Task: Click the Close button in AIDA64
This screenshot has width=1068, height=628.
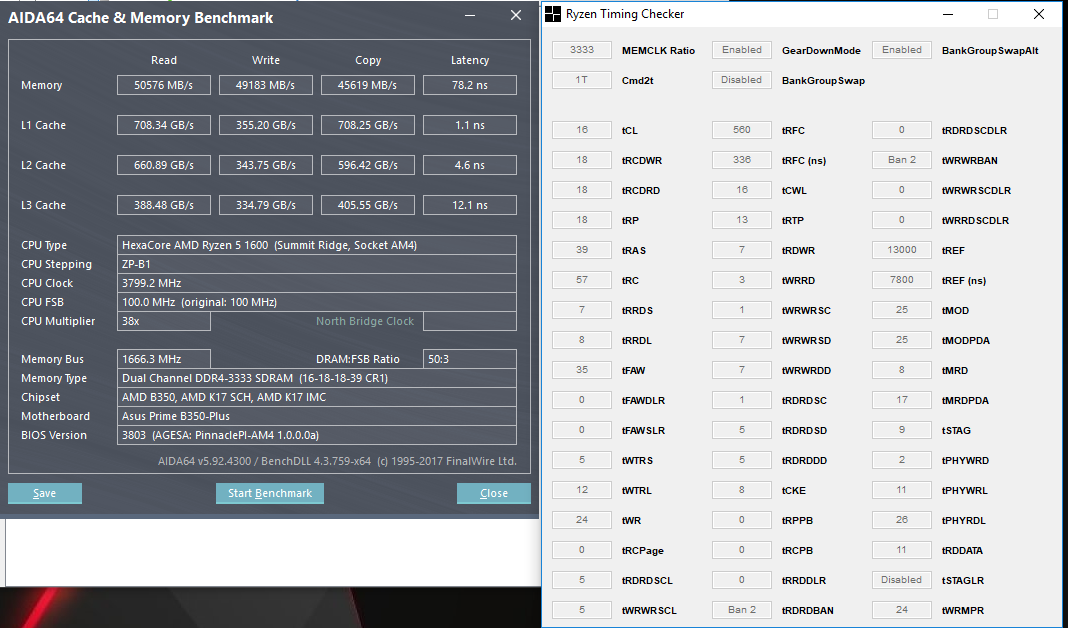Action: coord(494,493)
